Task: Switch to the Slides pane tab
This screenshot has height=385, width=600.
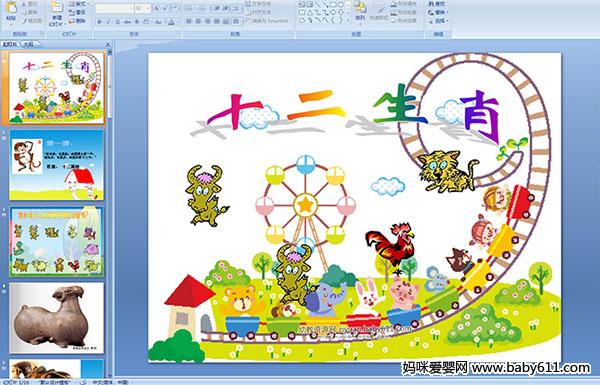Action: (10, 44)
